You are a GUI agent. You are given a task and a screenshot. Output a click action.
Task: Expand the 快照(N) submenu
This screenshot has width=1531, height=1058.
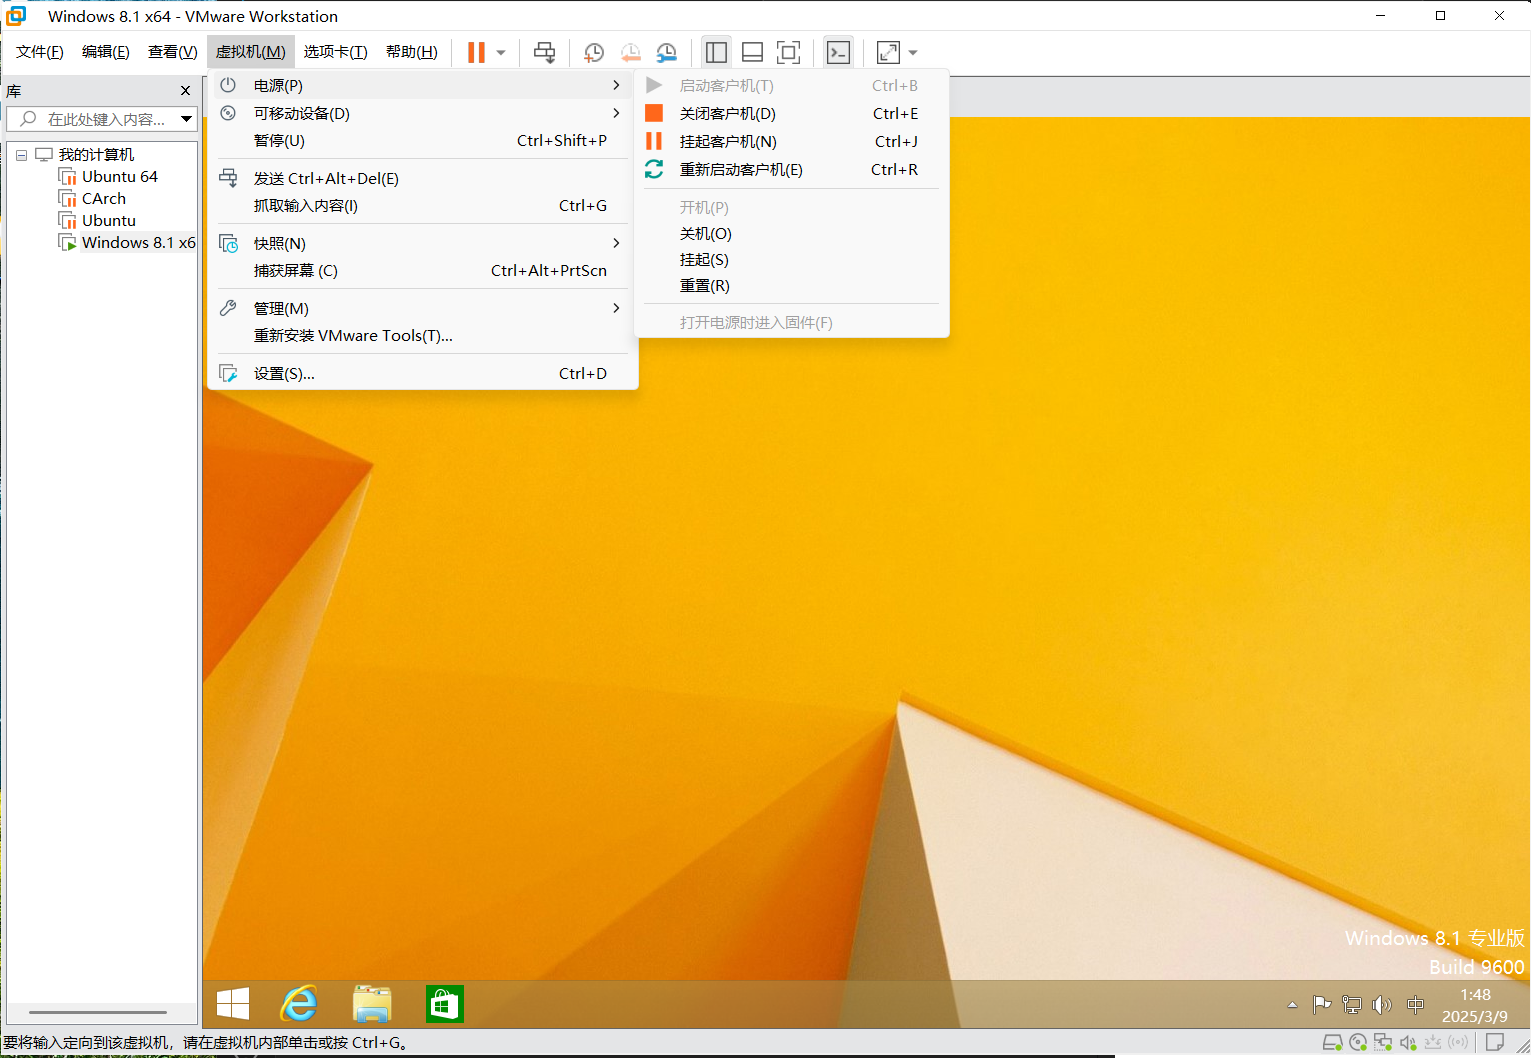click(x=422, y=243)
